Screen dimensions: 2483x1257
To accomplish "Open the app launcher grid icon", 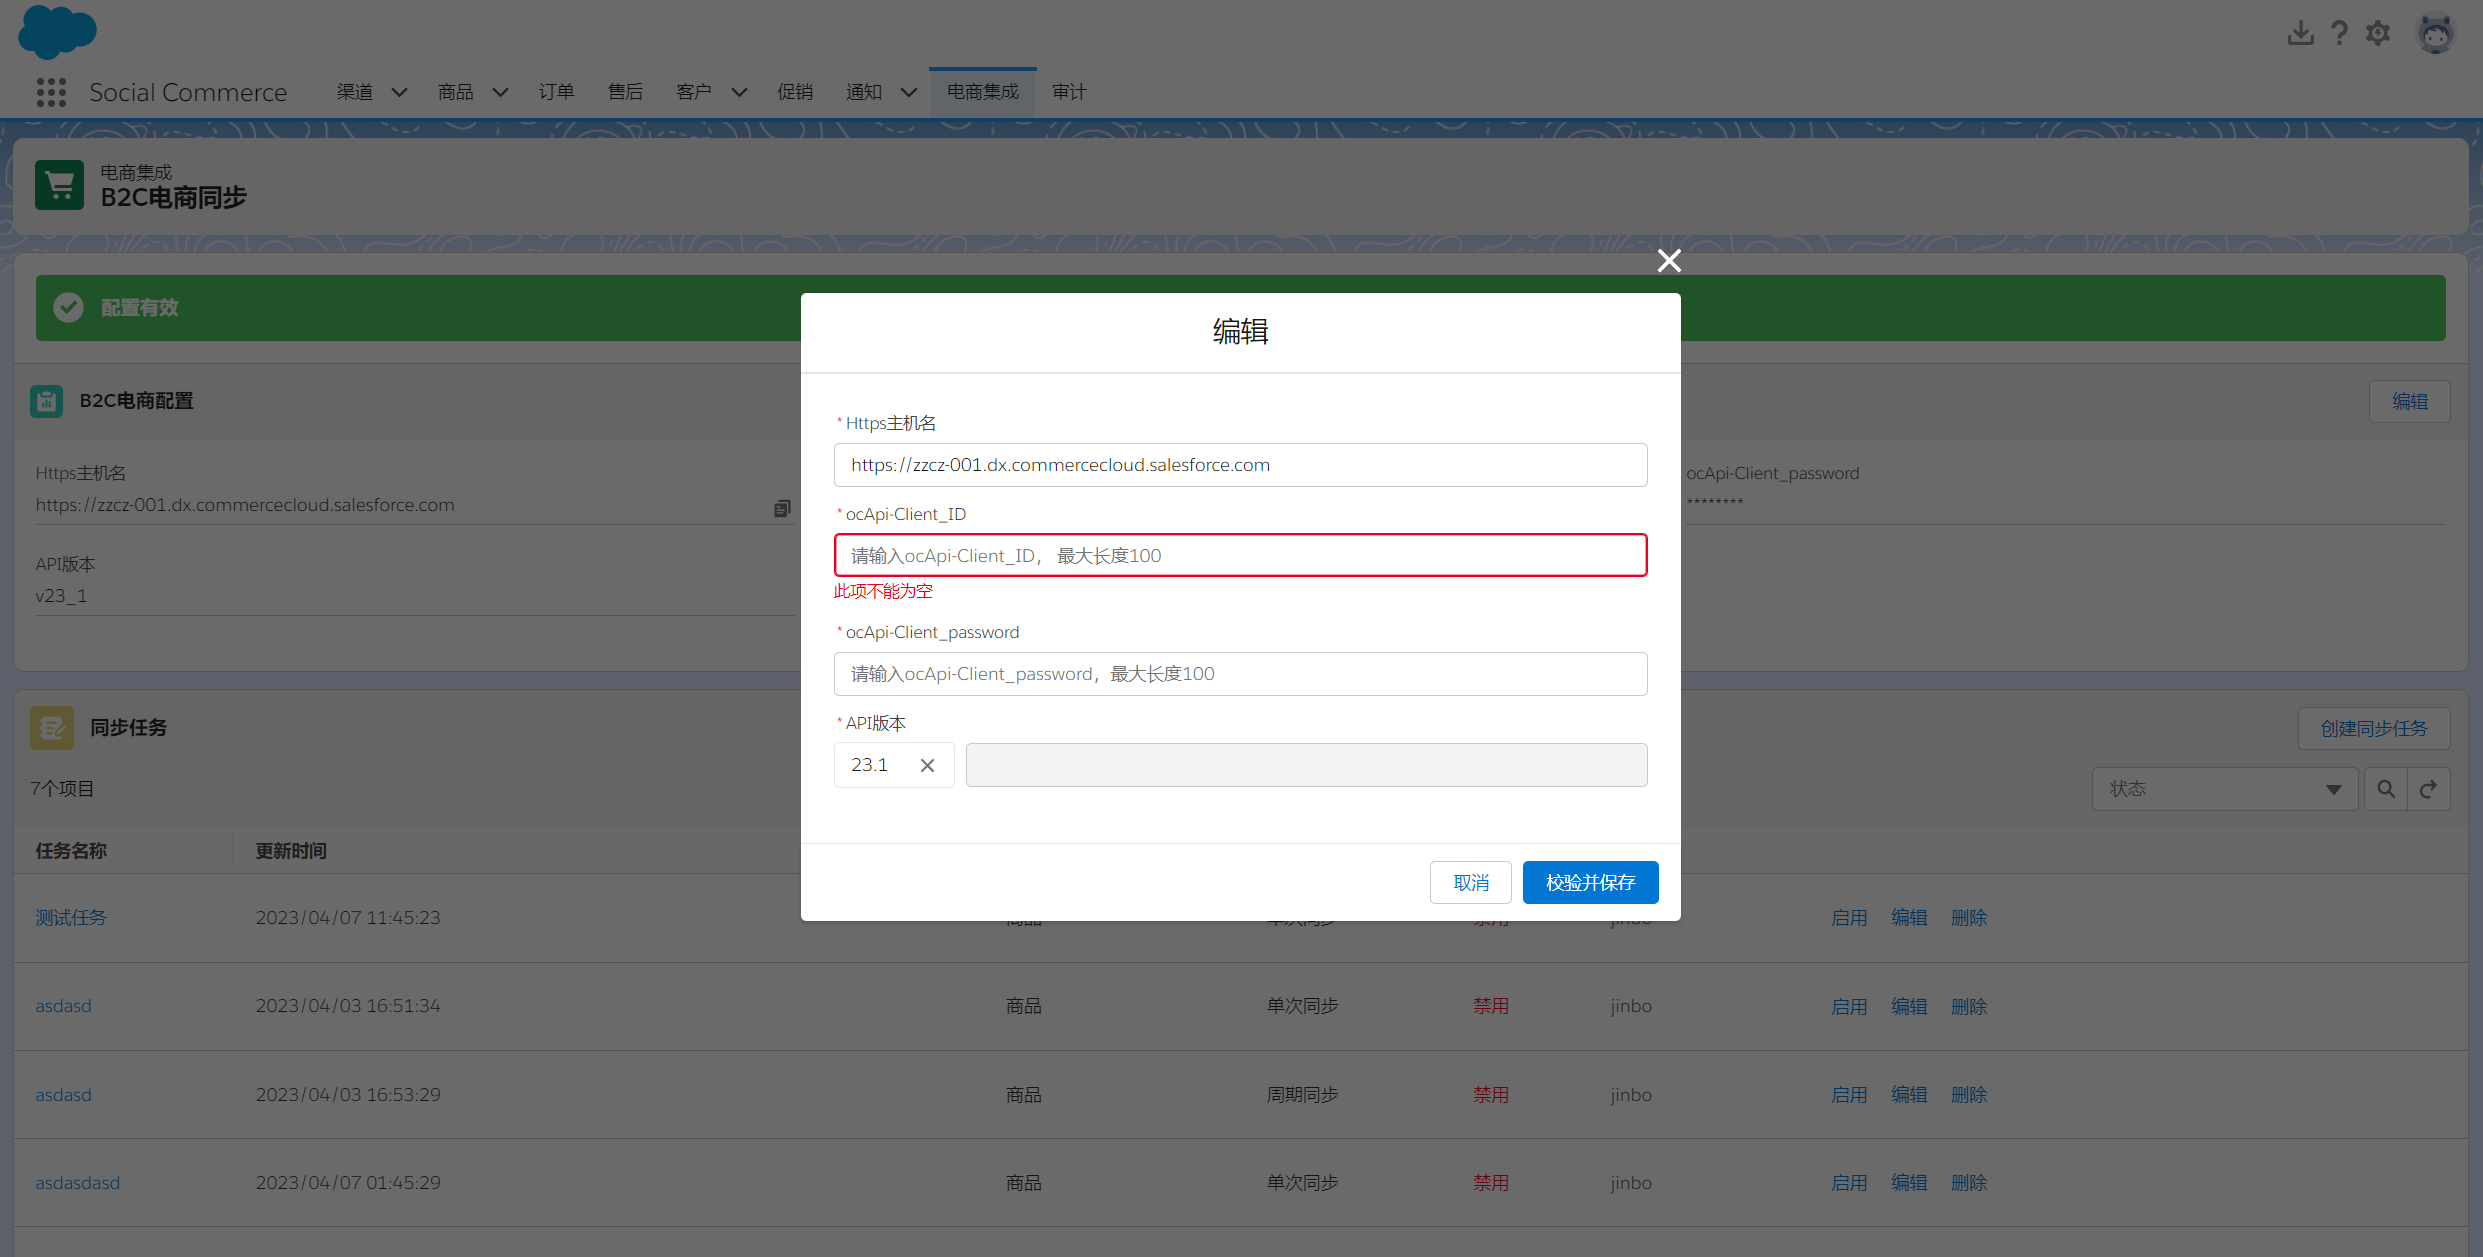I will click(x=51, y=92).
